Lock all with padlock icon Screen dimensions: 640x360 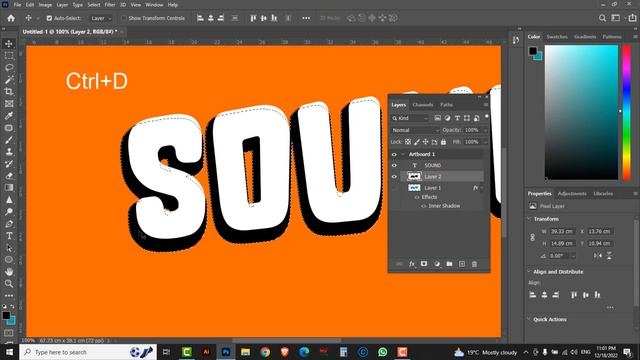click(x=443, y=142)
